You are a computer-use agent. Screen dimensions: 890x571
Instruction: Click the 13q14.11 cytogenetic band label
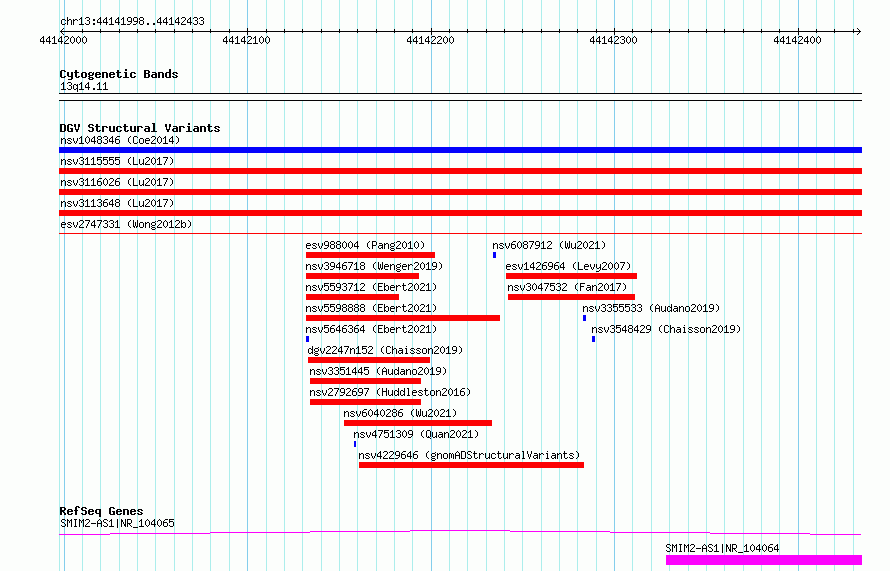point(84,86)
